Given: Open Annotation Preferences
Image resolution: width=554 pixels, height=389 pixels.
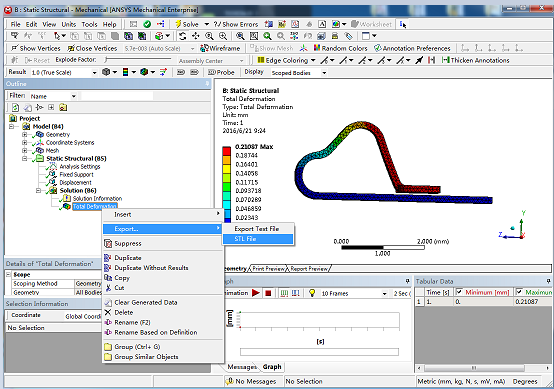Looking at the screenshot, I should [412, 48].
